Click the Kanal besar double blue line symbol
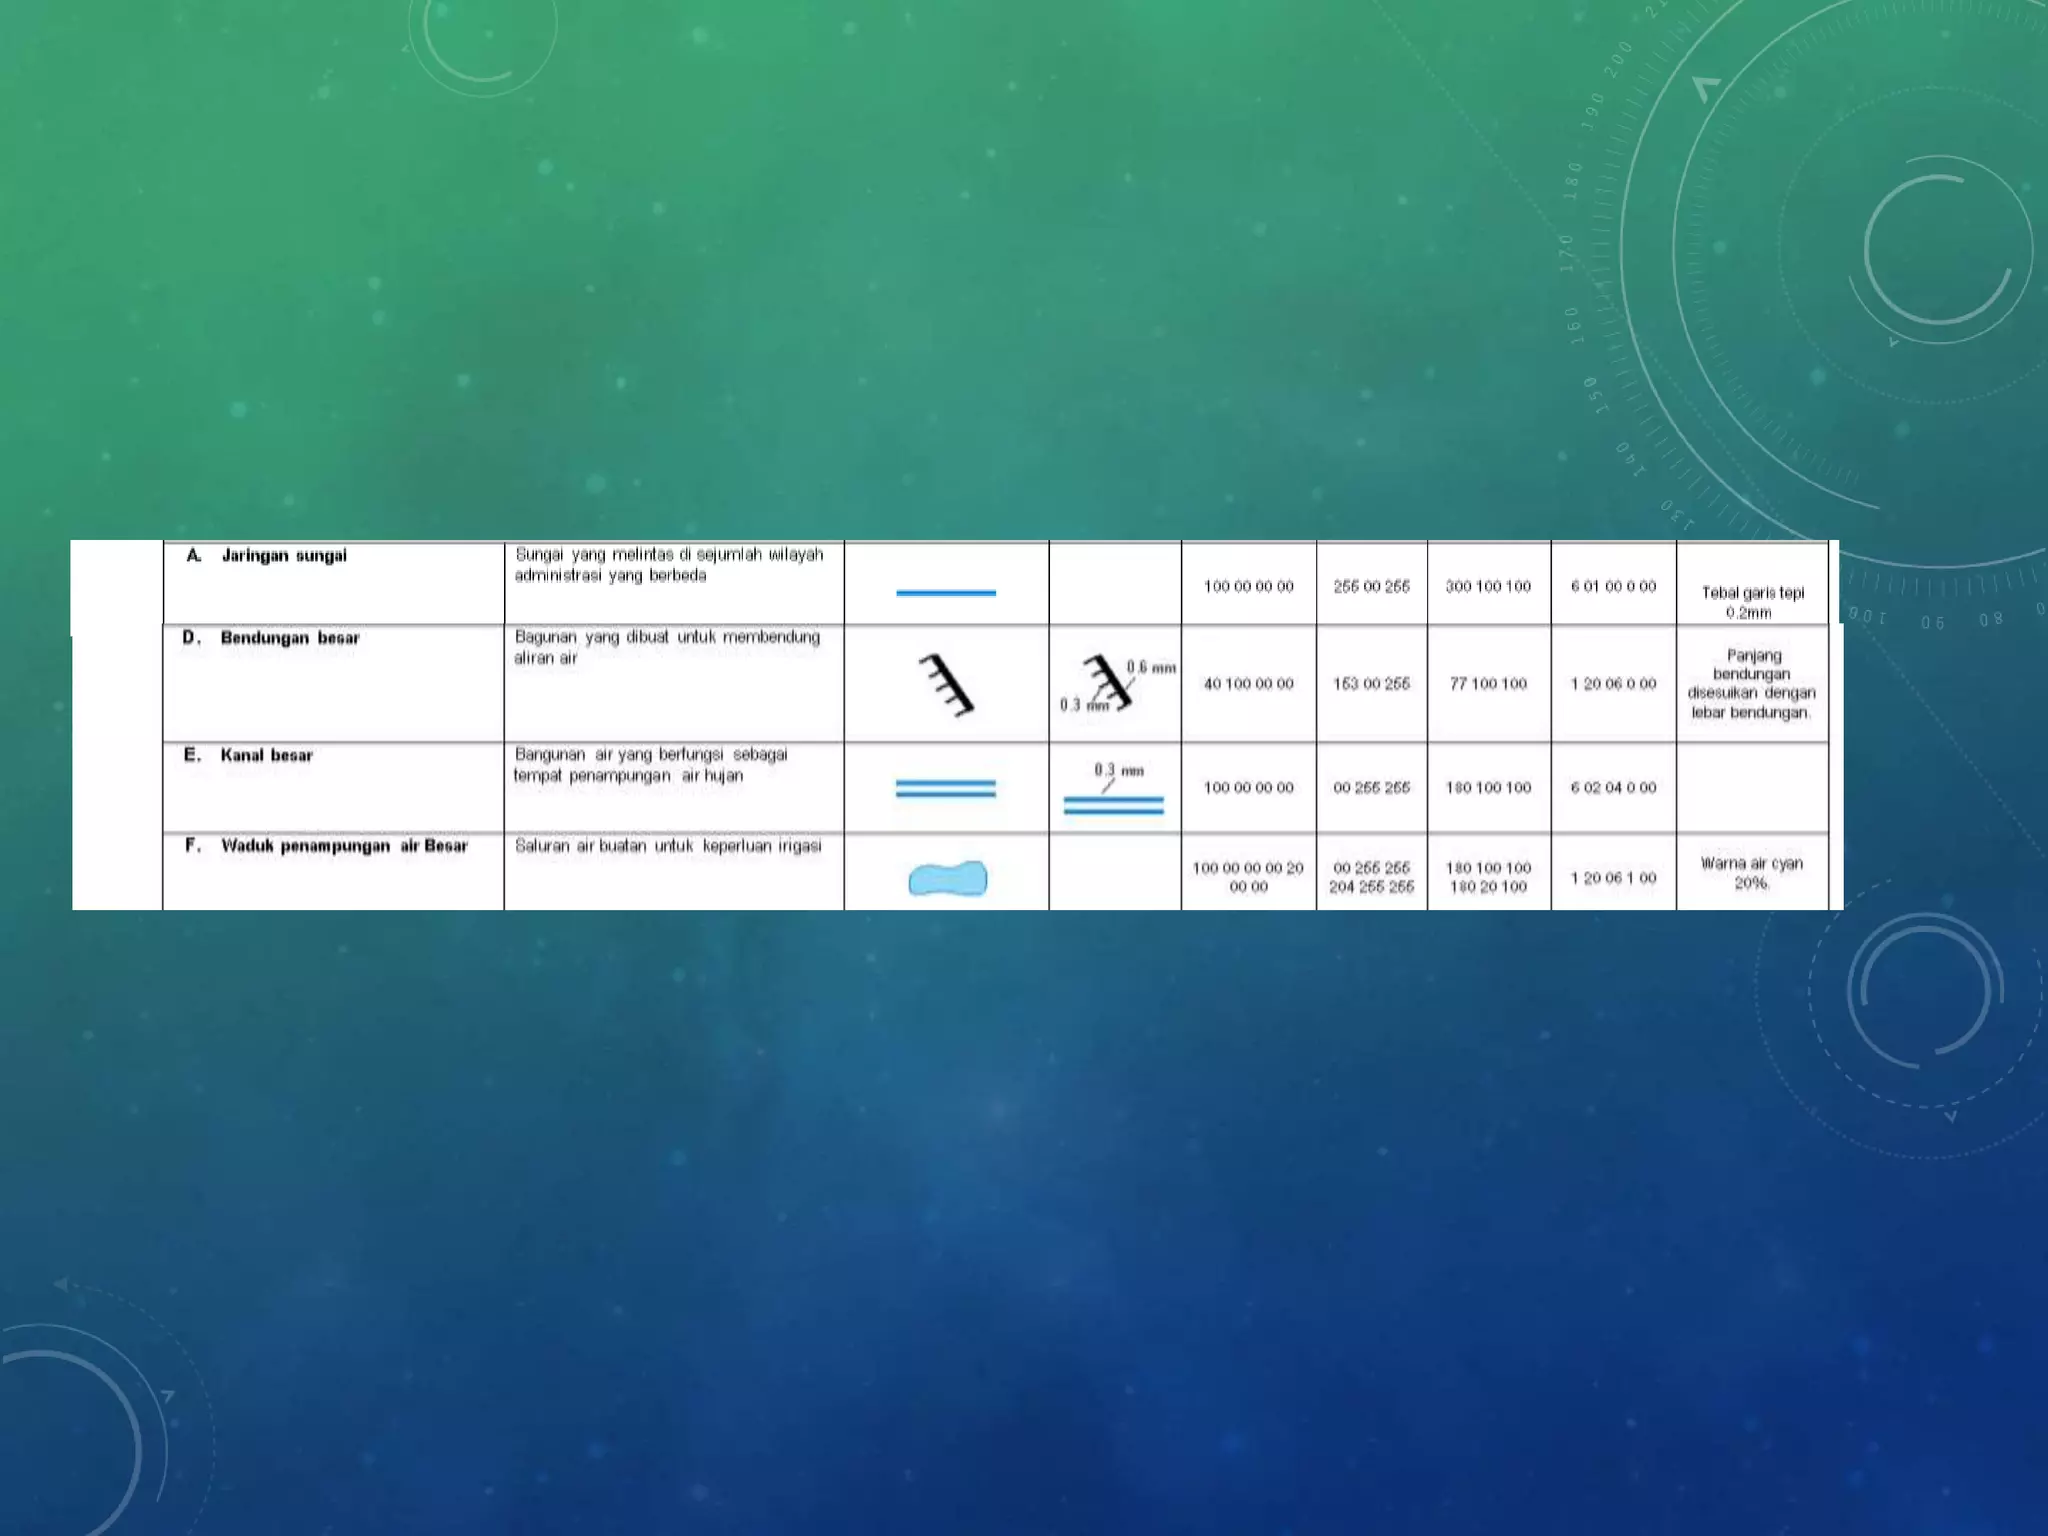Viewport: 2048px width, 1536px height. point(946,789)
